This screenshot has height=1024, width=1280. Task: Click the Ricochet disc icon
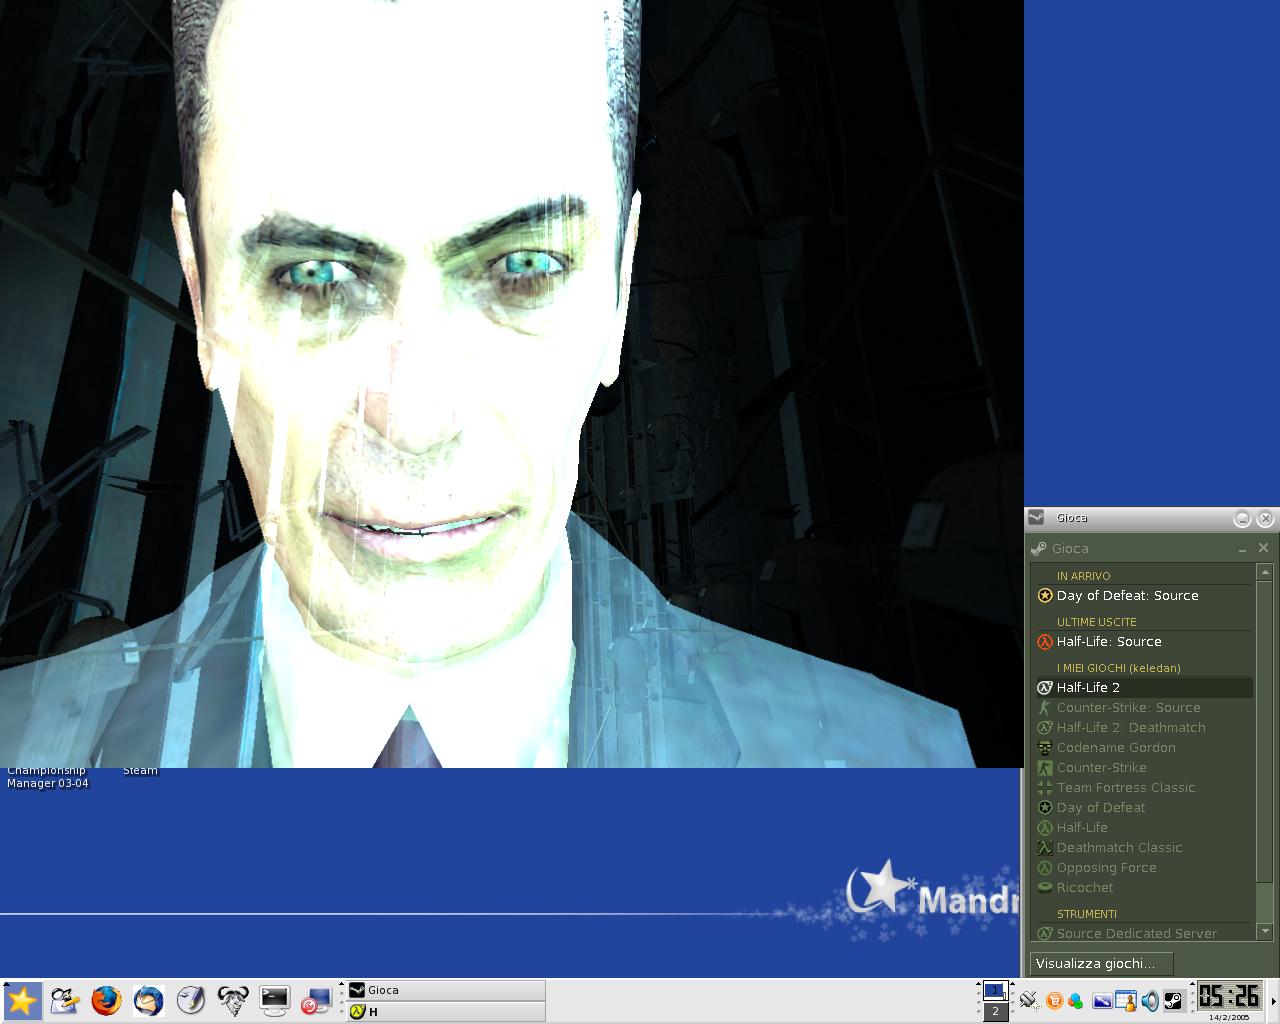click(x=1045, y=887)
